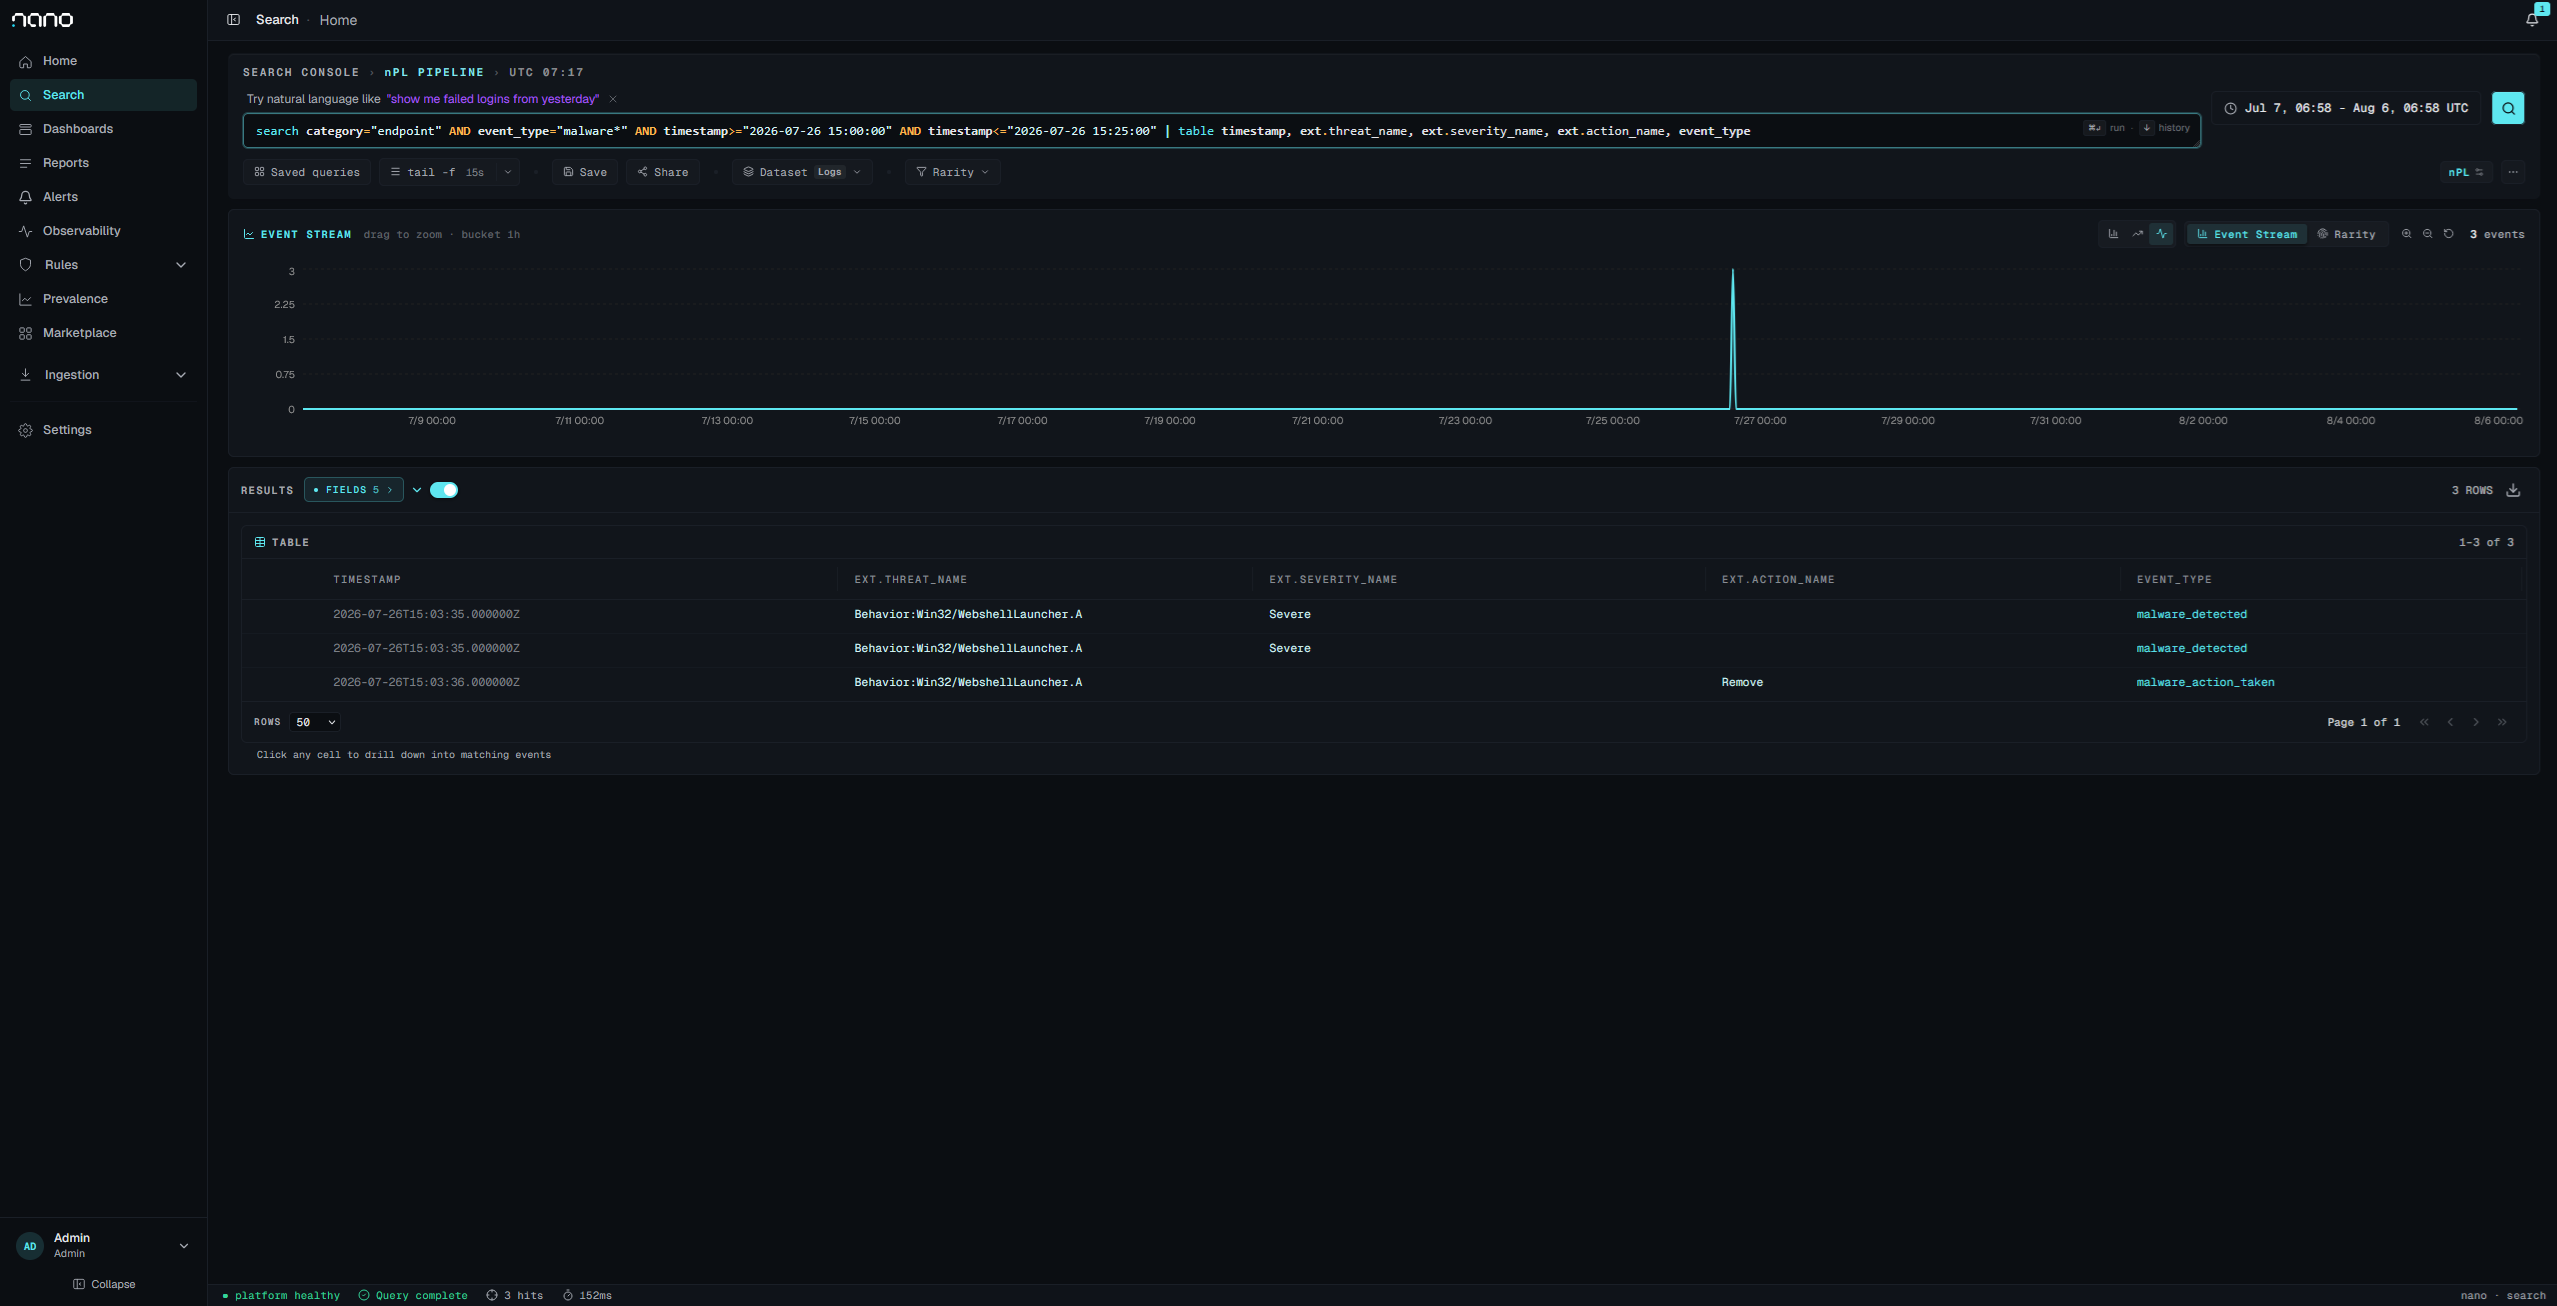
Task: Change rows per page dropdown
Action: pos(315,722)
